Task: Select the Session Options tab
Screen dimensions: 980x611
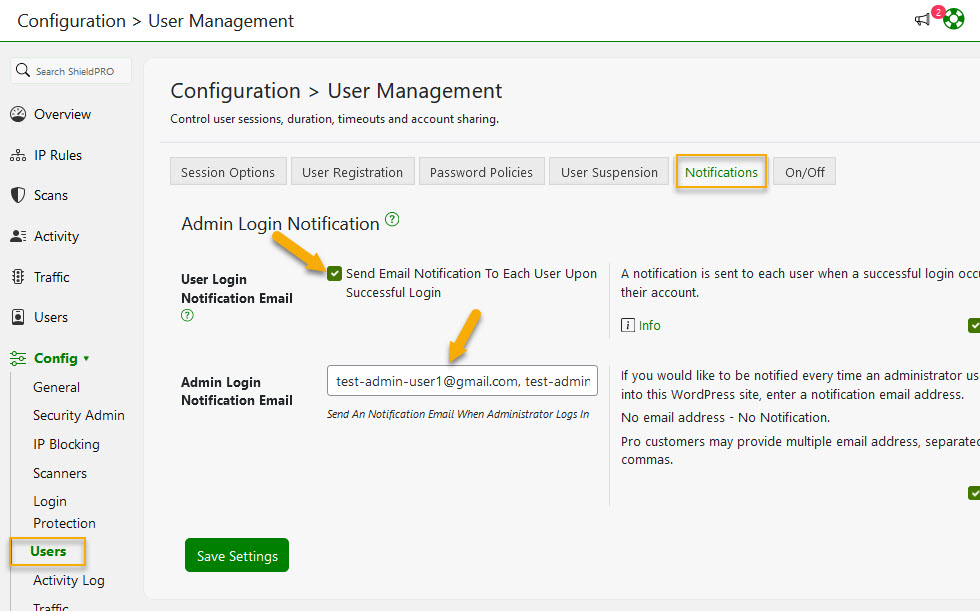Action: click(228, 171)
